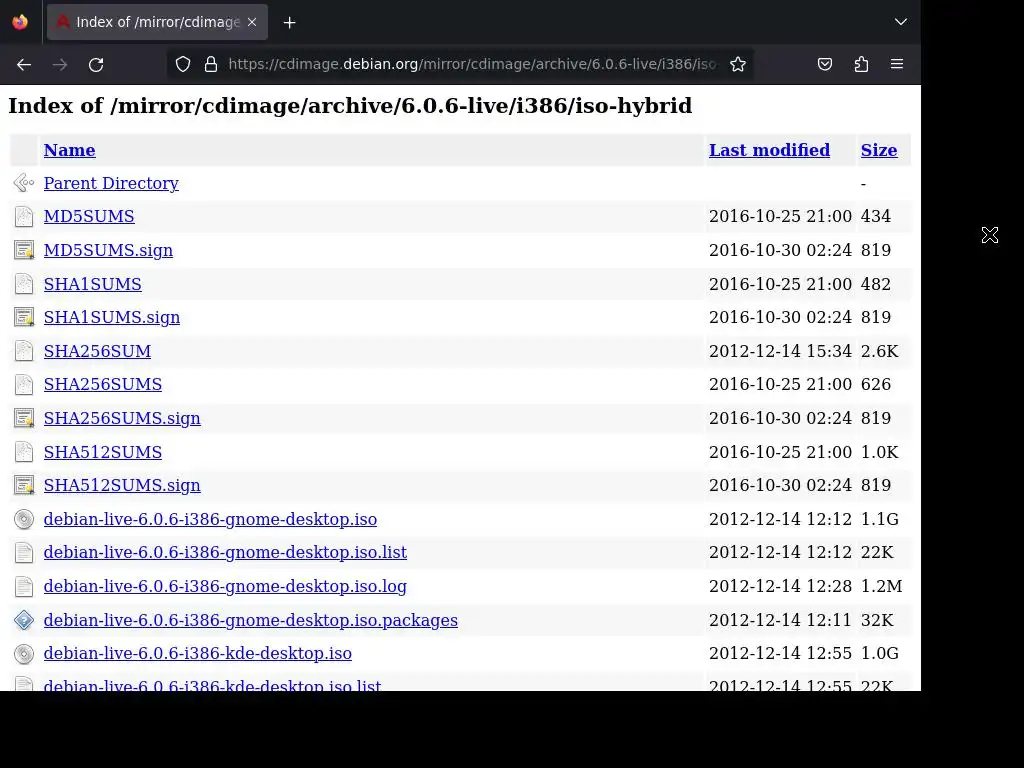Open the SHA256SUMS file link
Image resolution: width=1024 pixels, height=768 pixels.
[103, 385]
